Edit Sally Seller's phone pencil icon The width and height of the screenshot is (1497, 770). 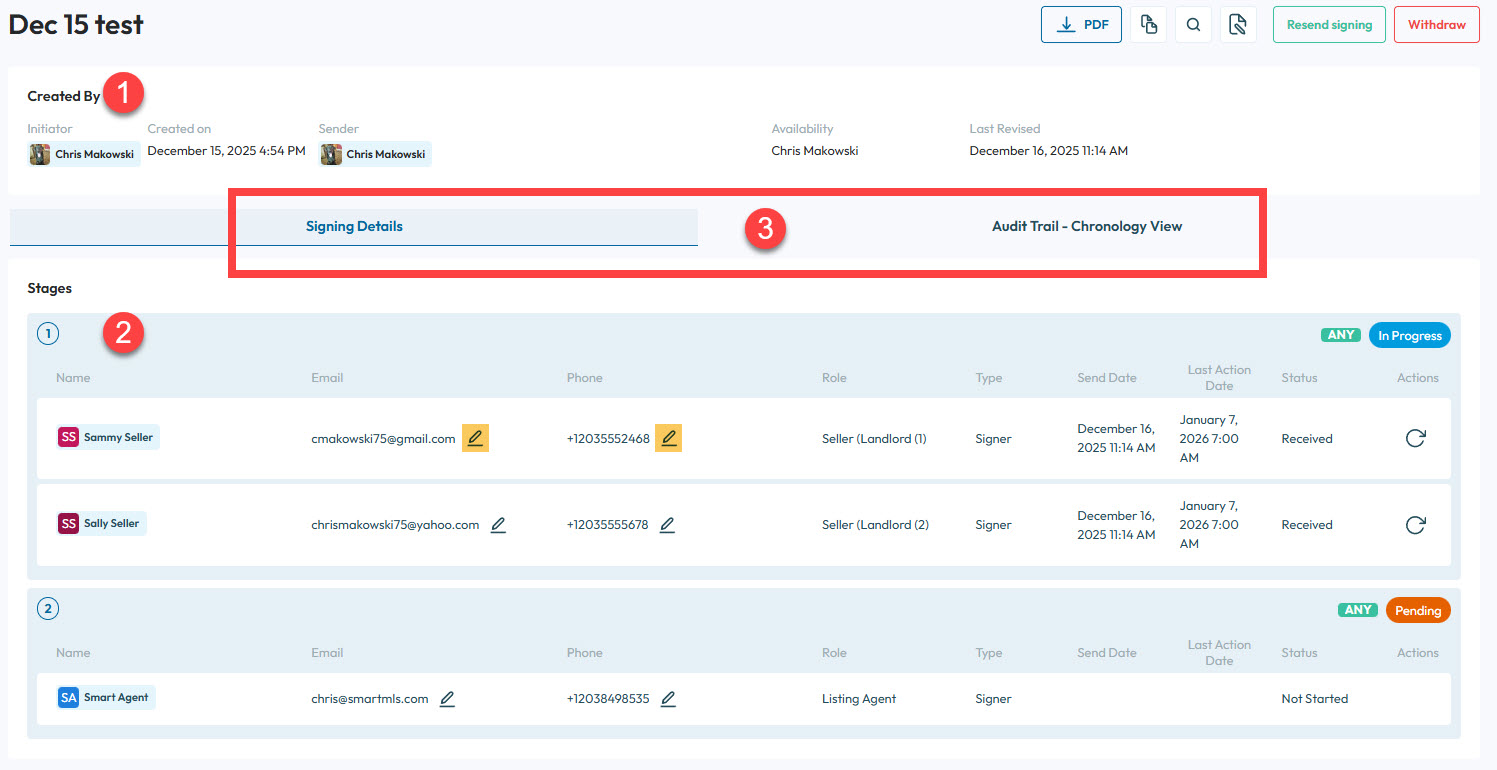667,525
